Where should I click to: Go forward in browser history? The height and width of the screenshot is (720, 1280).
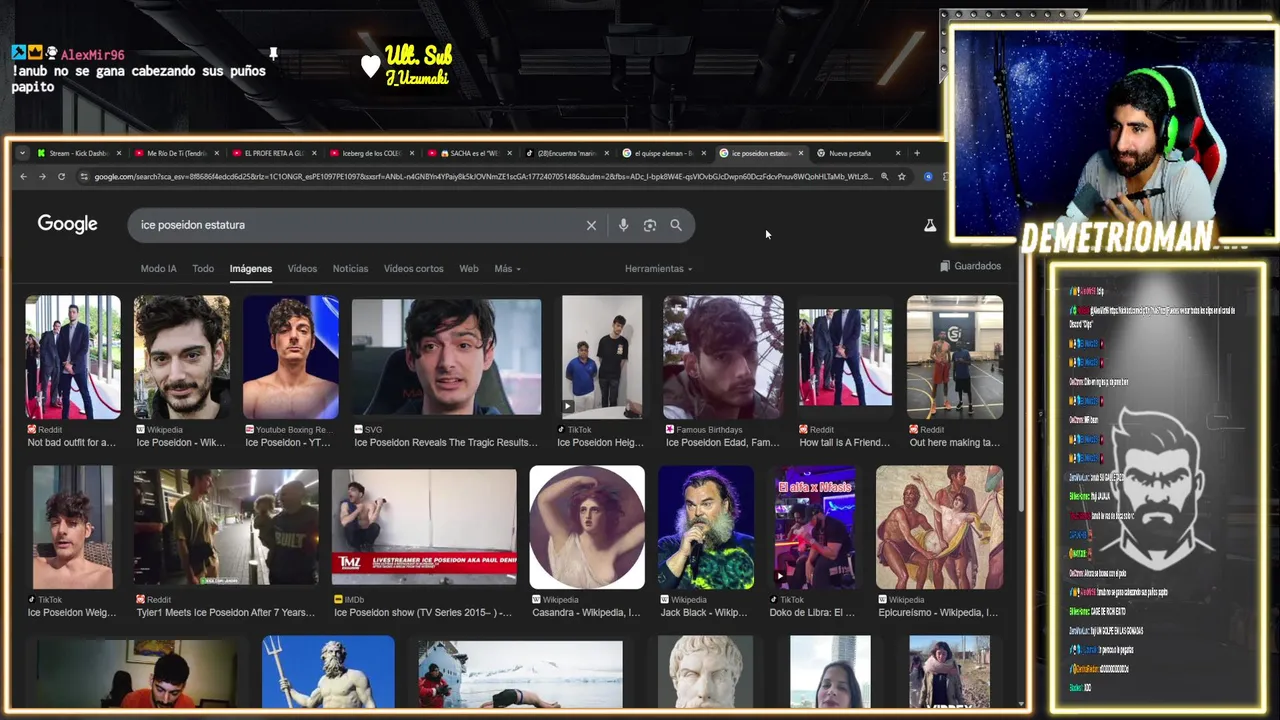point(42,177)
